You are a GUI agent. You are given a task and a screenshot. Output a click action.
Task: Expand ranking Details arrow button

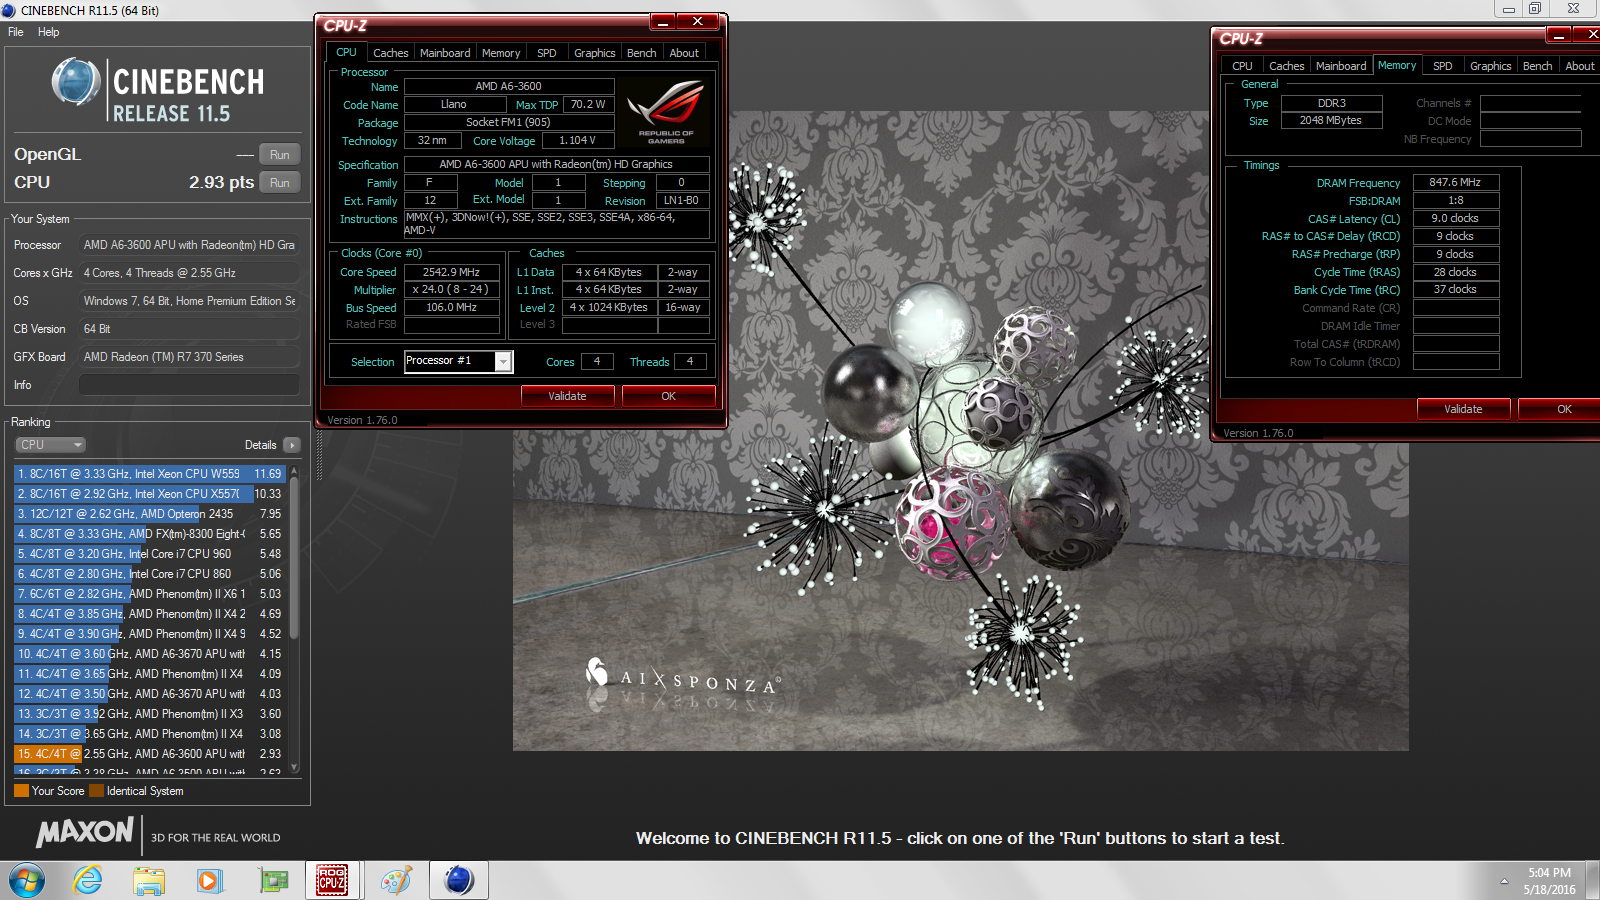pyautogui.click(x=291, y=445)
